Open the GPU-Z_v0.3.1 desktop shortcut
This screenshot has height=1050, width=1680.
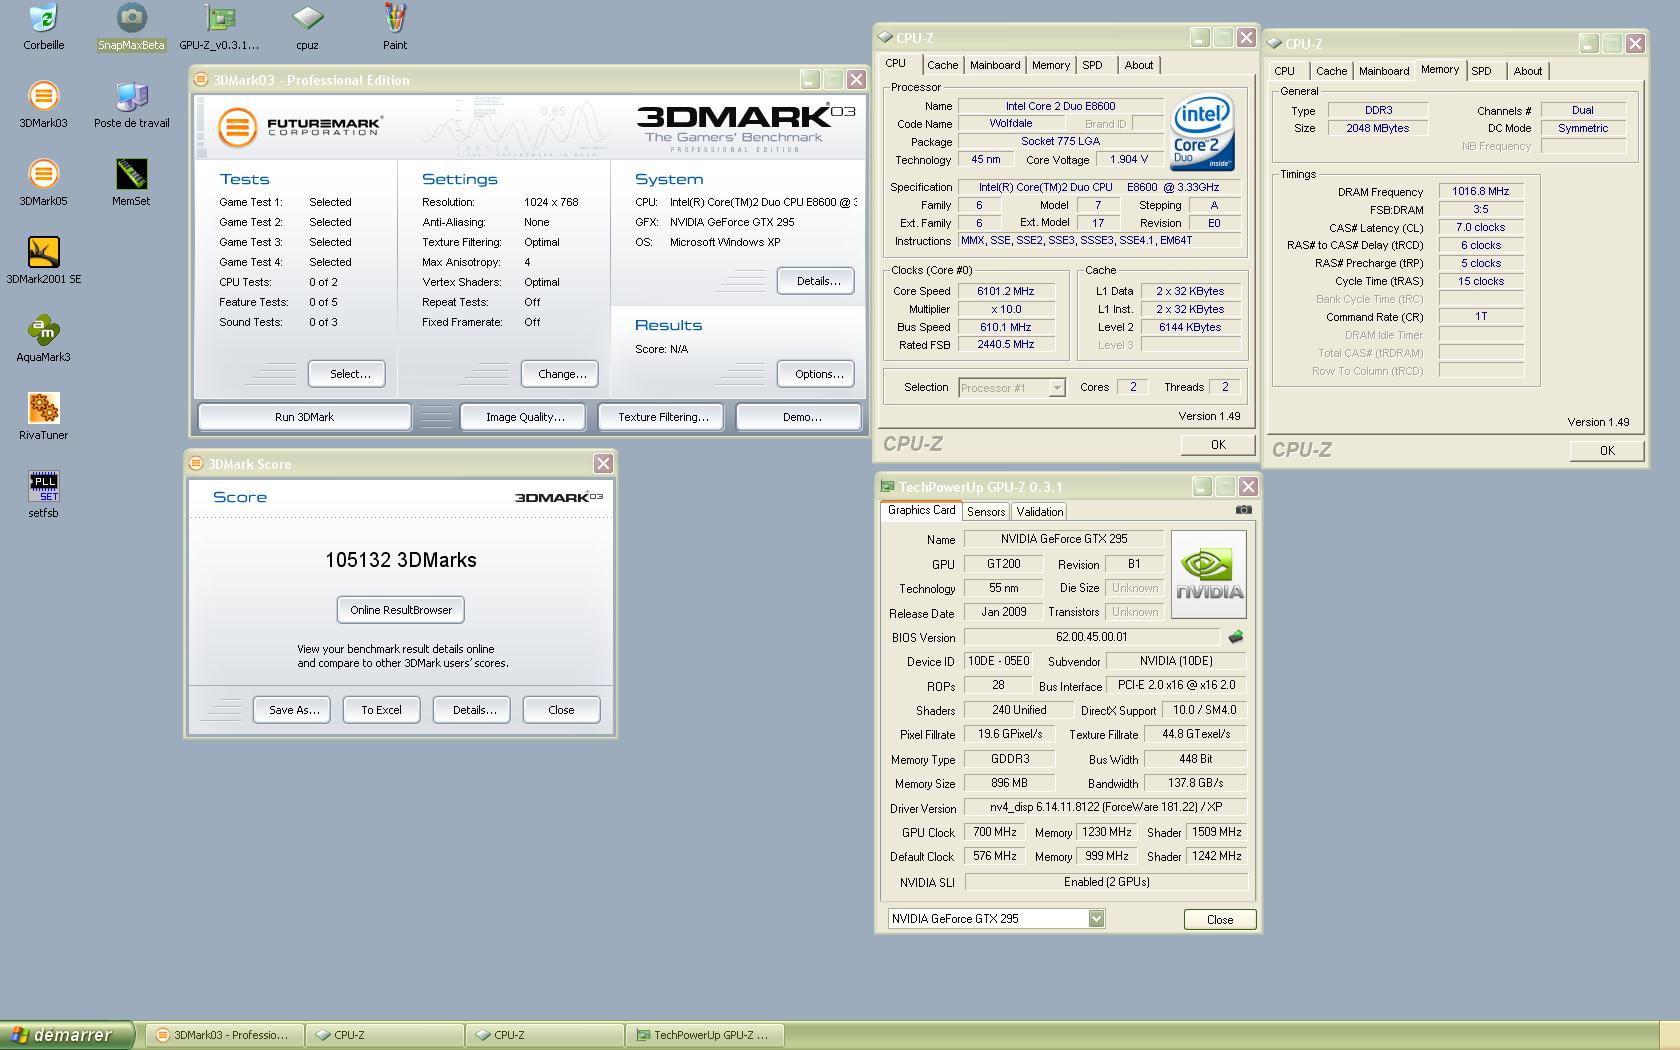[219, 27]
